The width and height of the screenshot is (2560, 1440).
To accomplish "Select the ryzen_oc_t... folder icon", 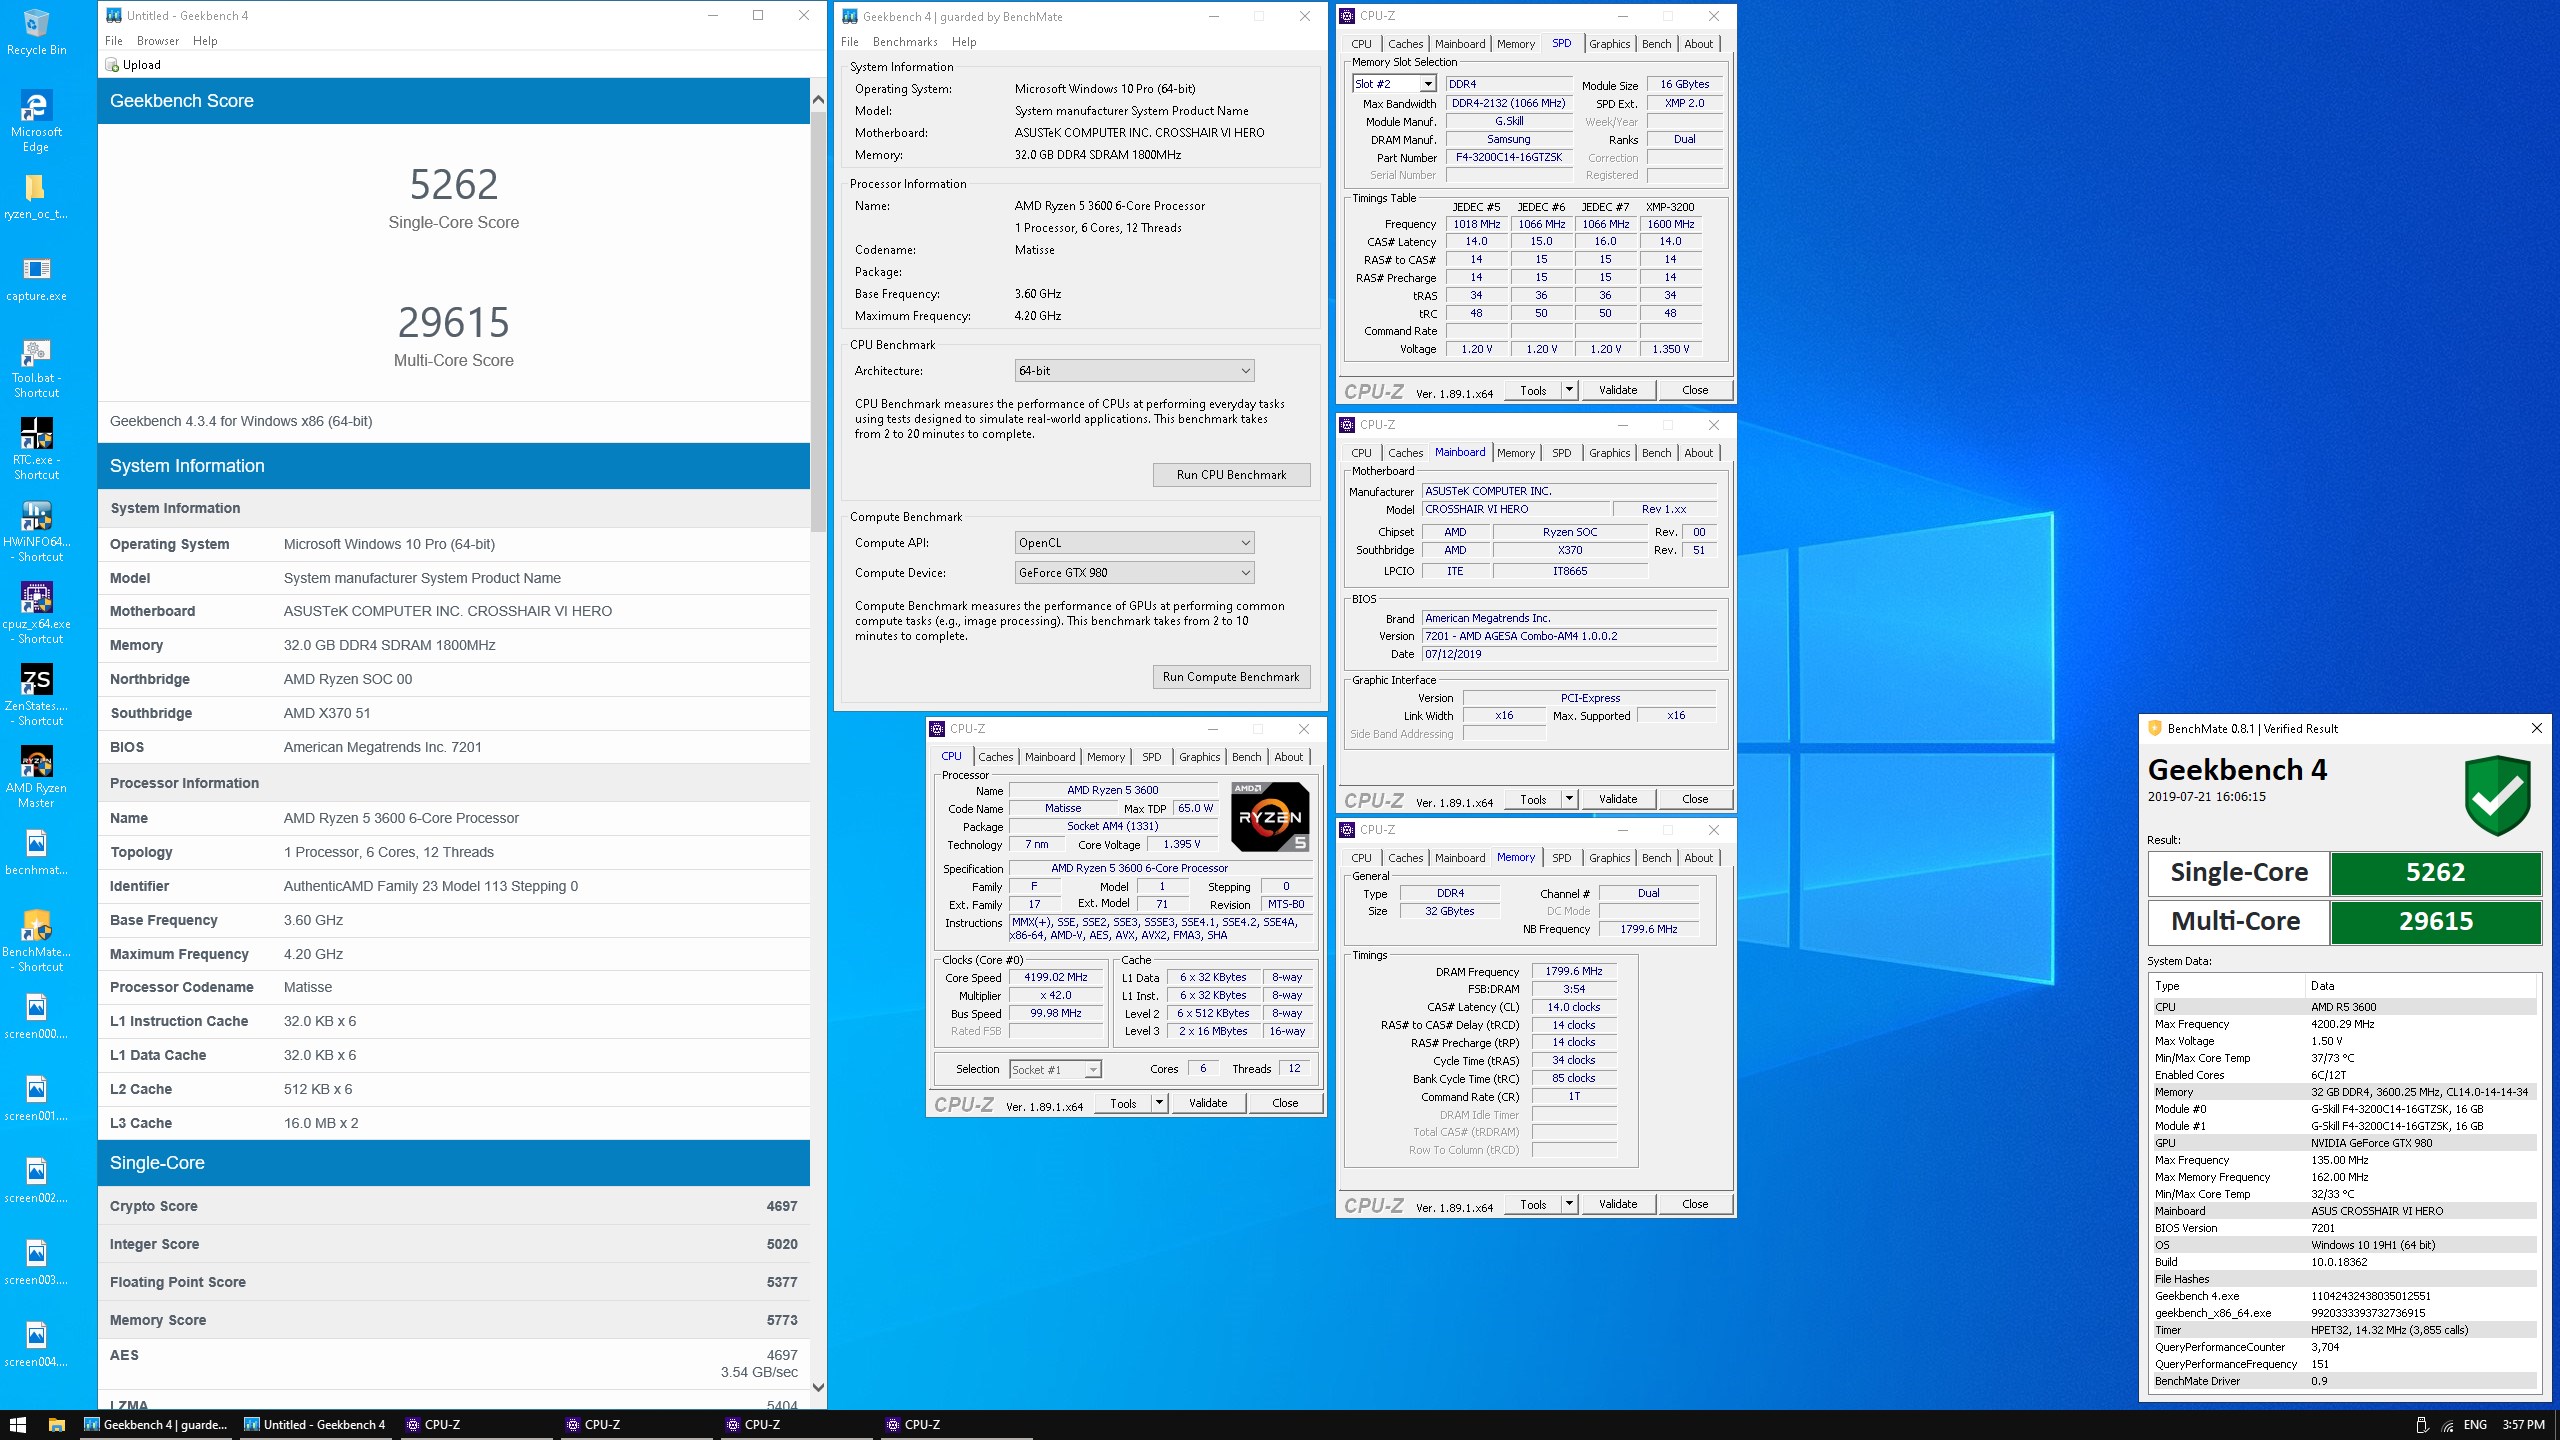I will pos(36,197).
